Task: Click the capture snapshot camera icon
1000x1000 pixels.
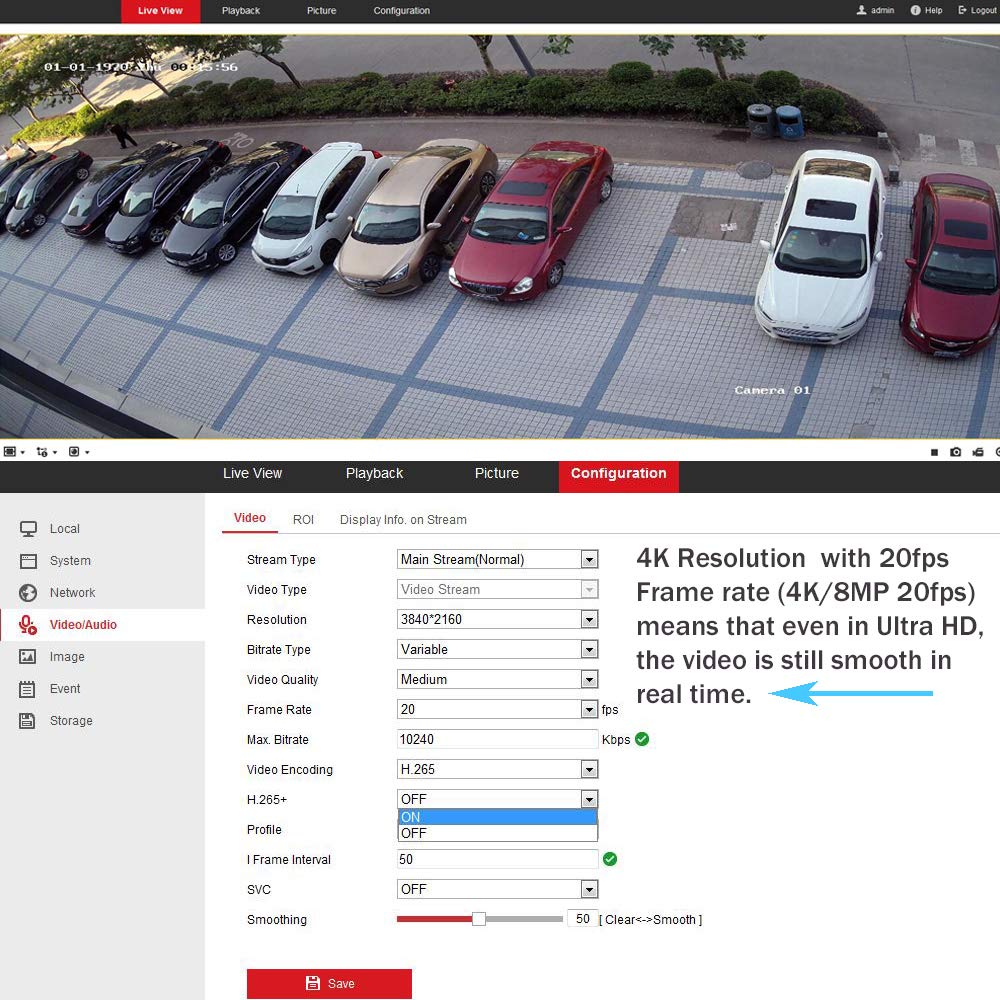Action: coord(956,452)
